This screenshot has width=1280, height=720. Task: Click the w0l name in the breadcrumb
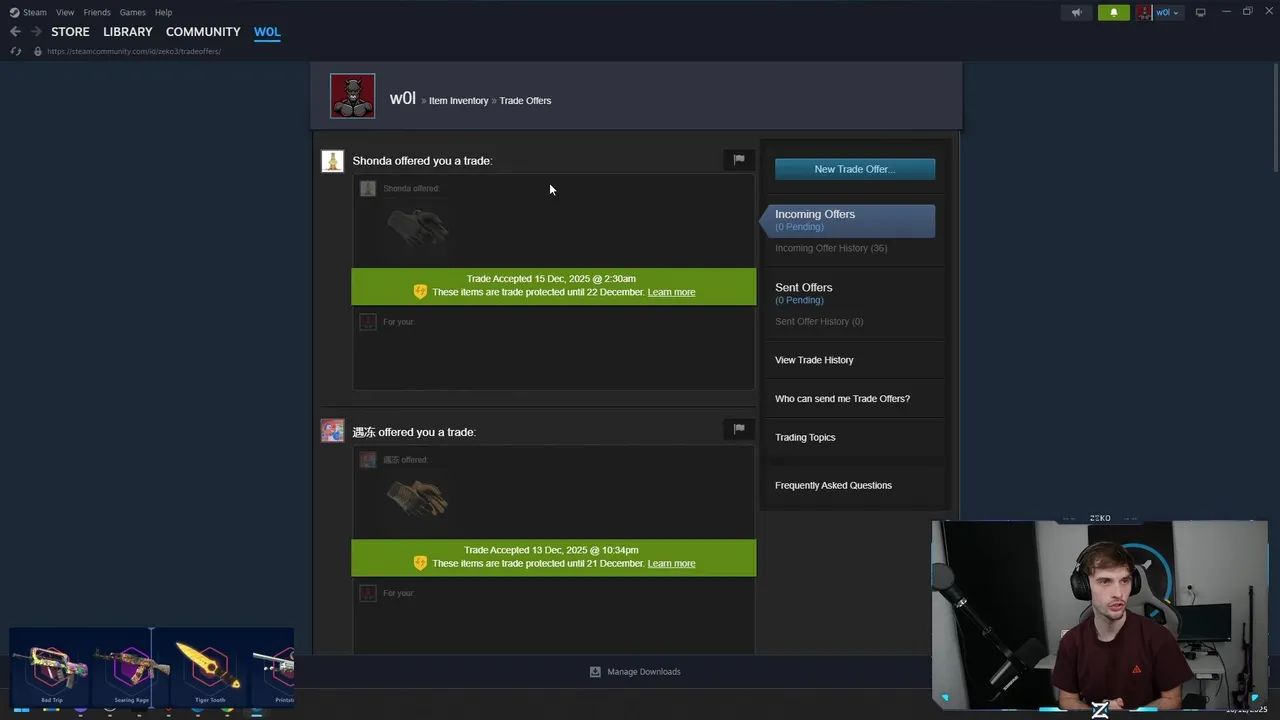(x=403, y=98)
